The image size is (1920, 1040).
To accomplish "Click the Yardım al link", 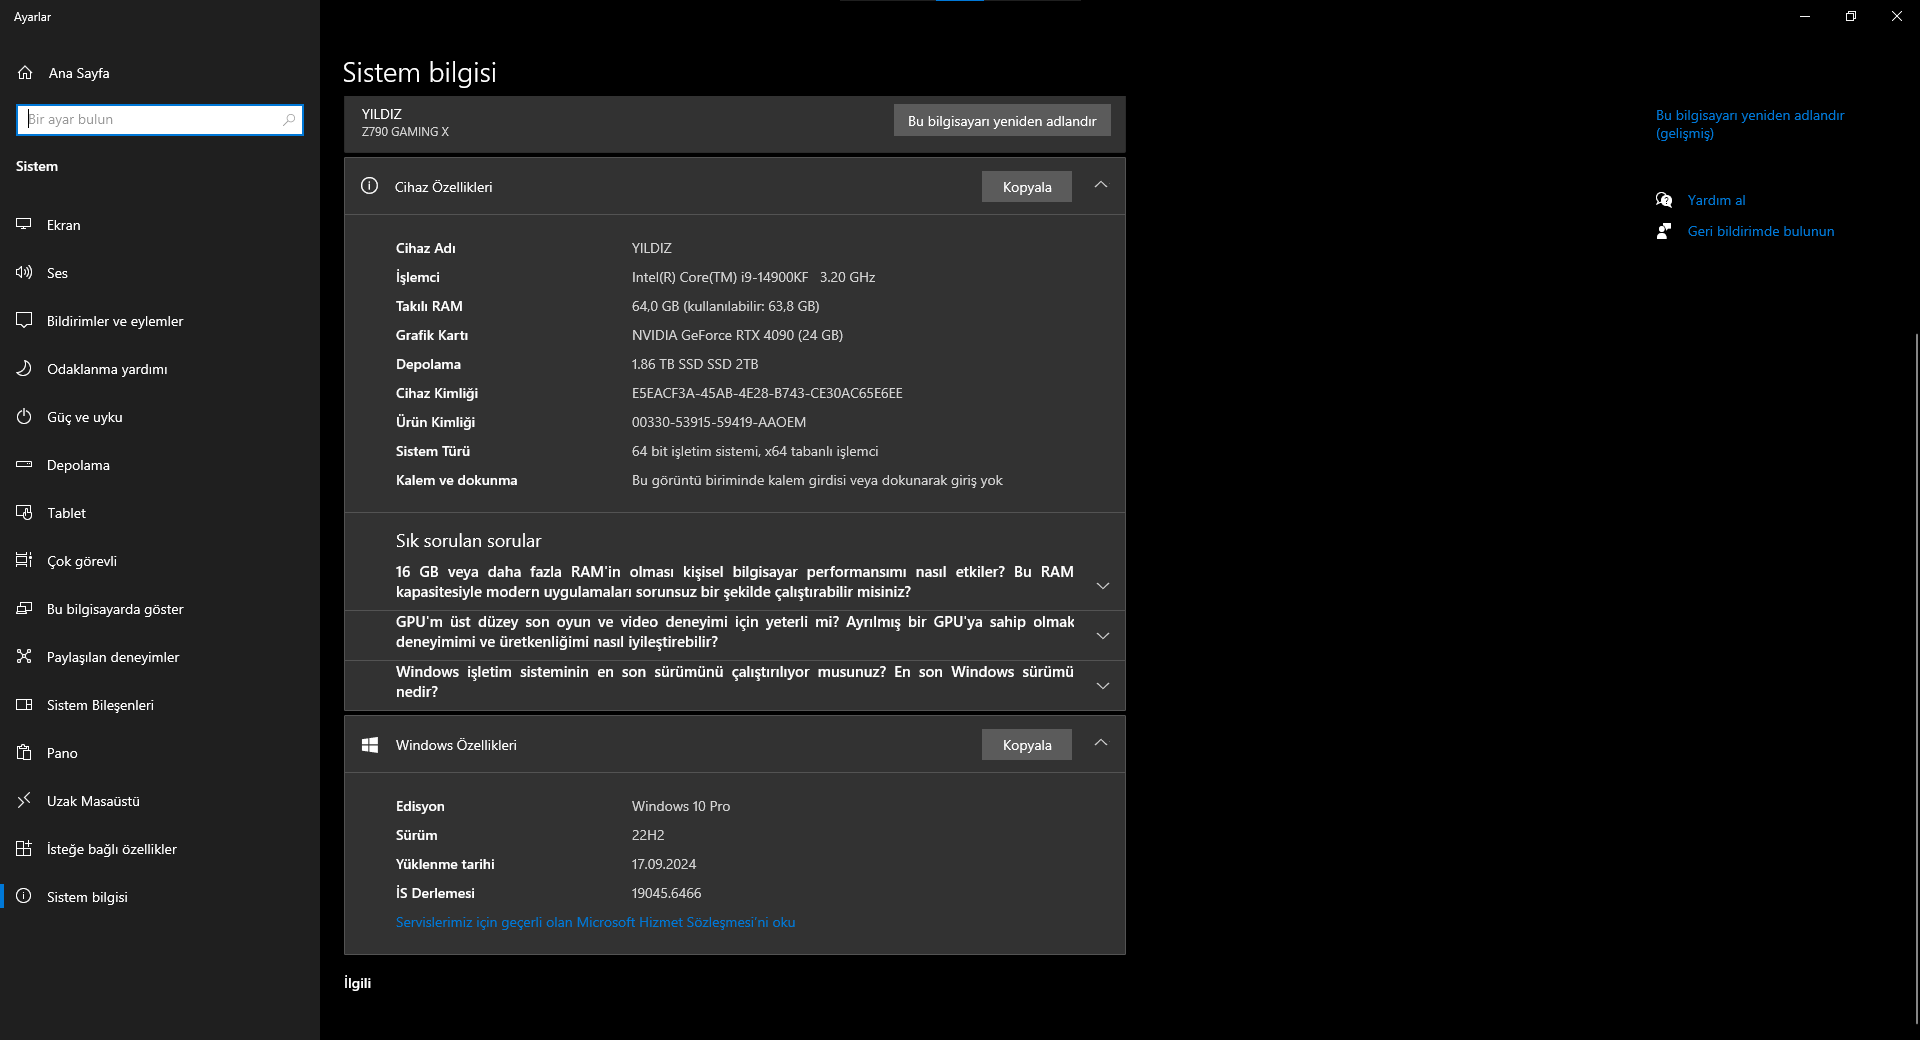I will tap(1716, 200).
